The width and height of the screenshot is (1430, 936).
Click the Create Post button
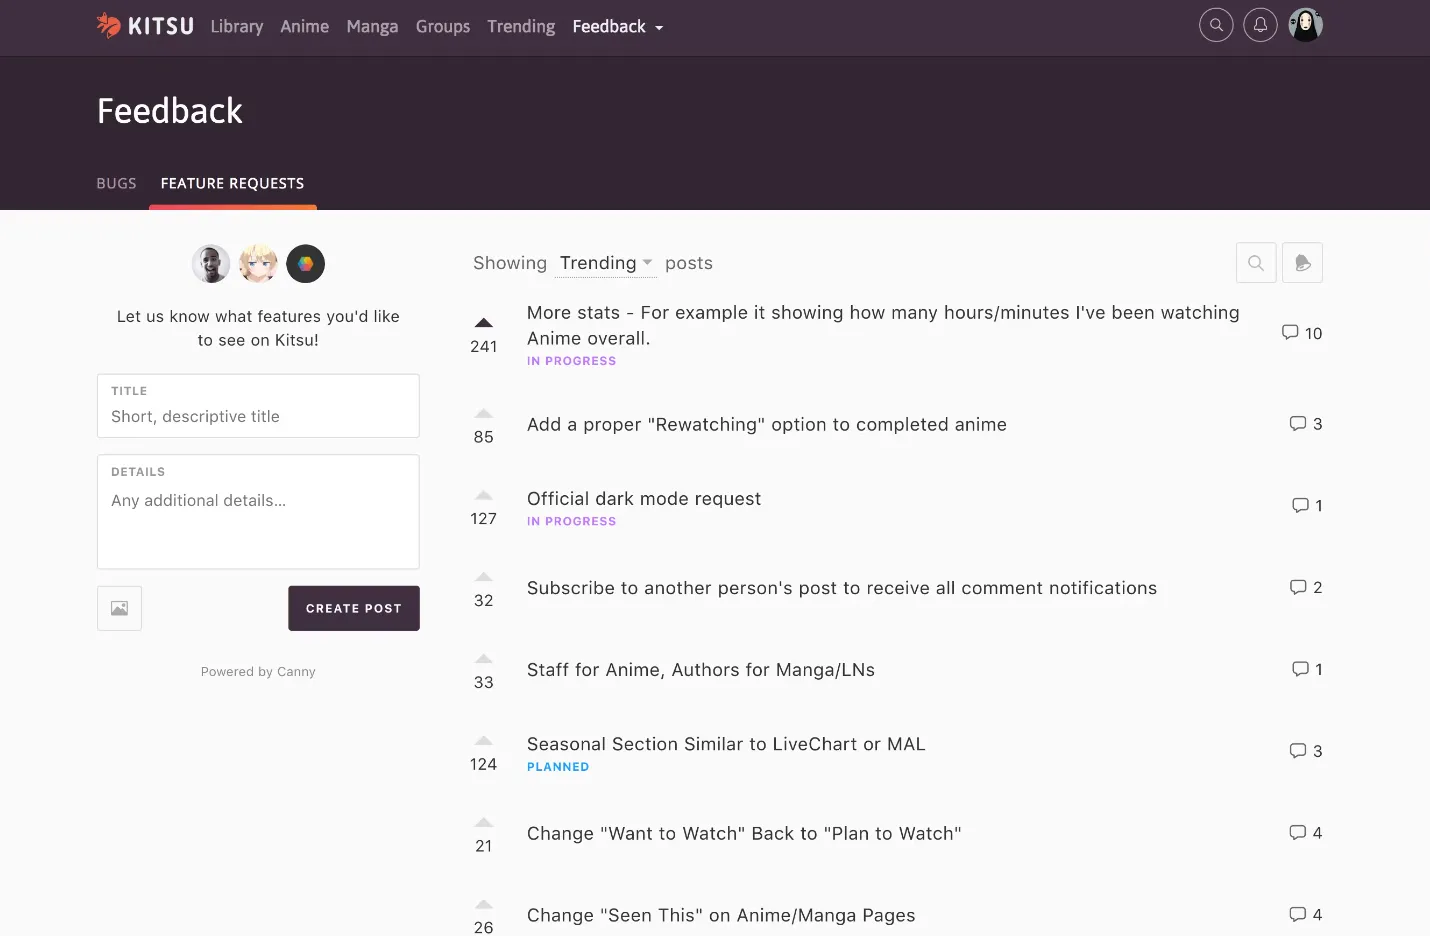(354, 608)
